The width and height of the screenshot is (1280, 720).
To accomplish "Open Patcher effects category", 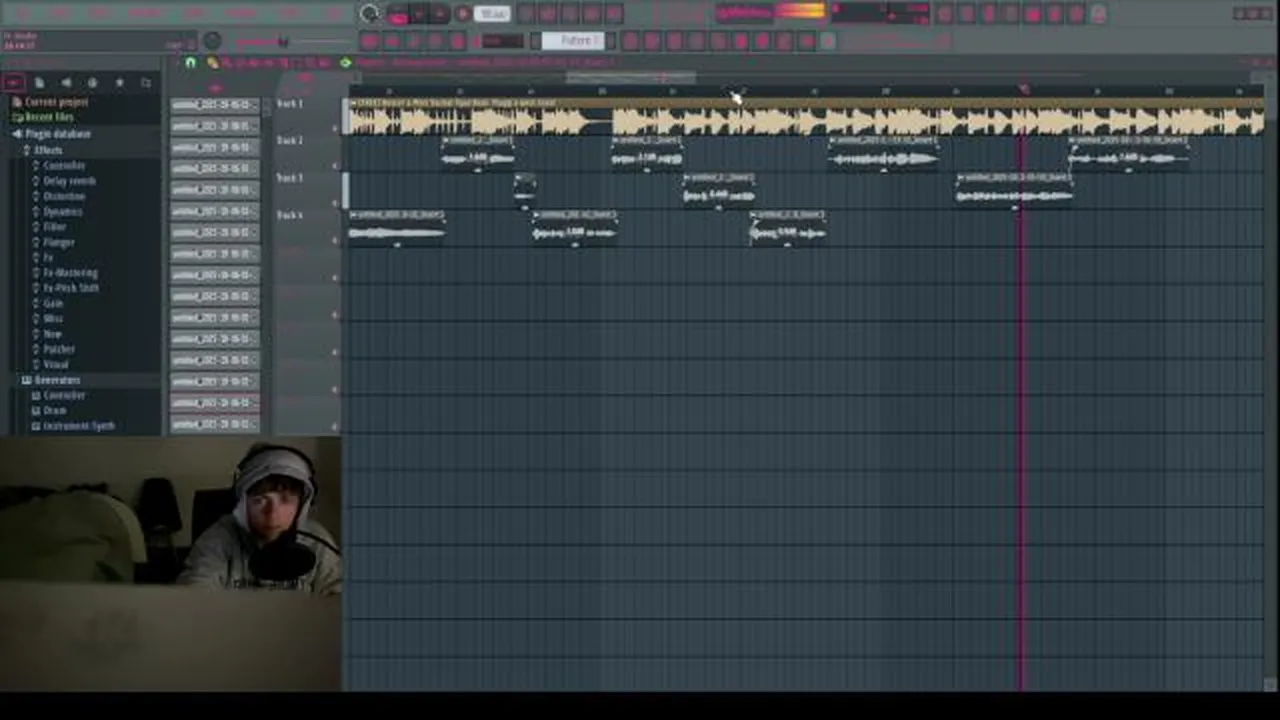I will pyautogui.click(x=58, y=349).
